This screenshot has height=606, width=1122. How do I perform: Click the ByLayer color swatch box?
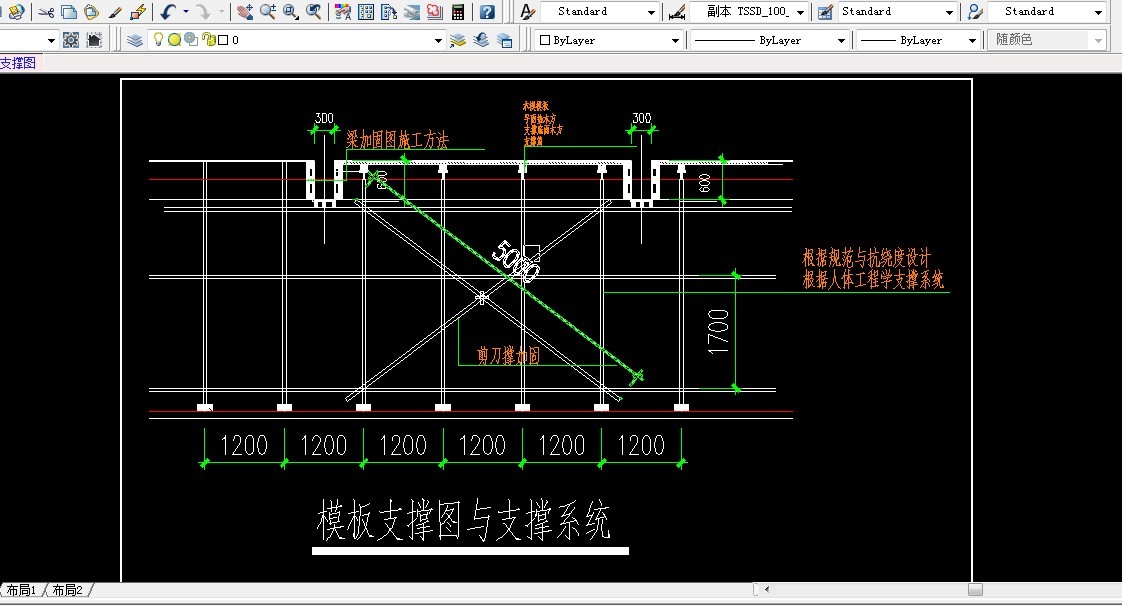pyautogui.click(x=545, y=41)
